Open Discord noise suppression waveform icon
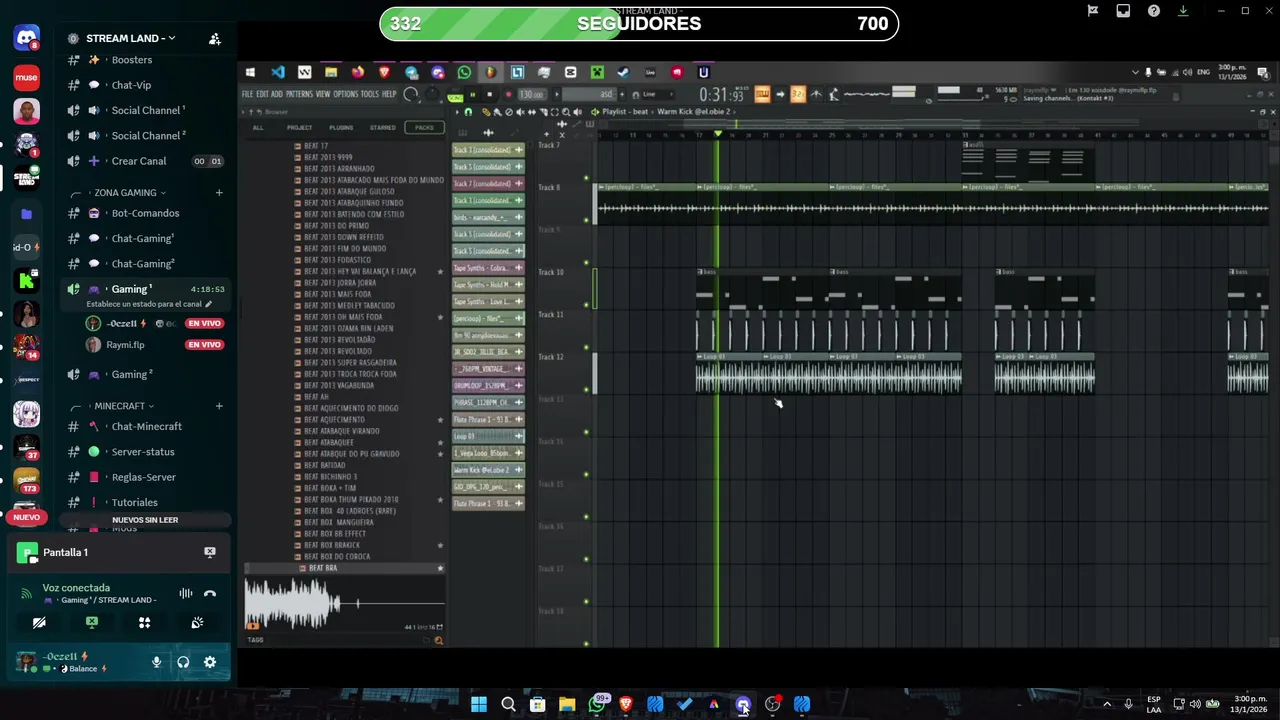 [185, 594]
